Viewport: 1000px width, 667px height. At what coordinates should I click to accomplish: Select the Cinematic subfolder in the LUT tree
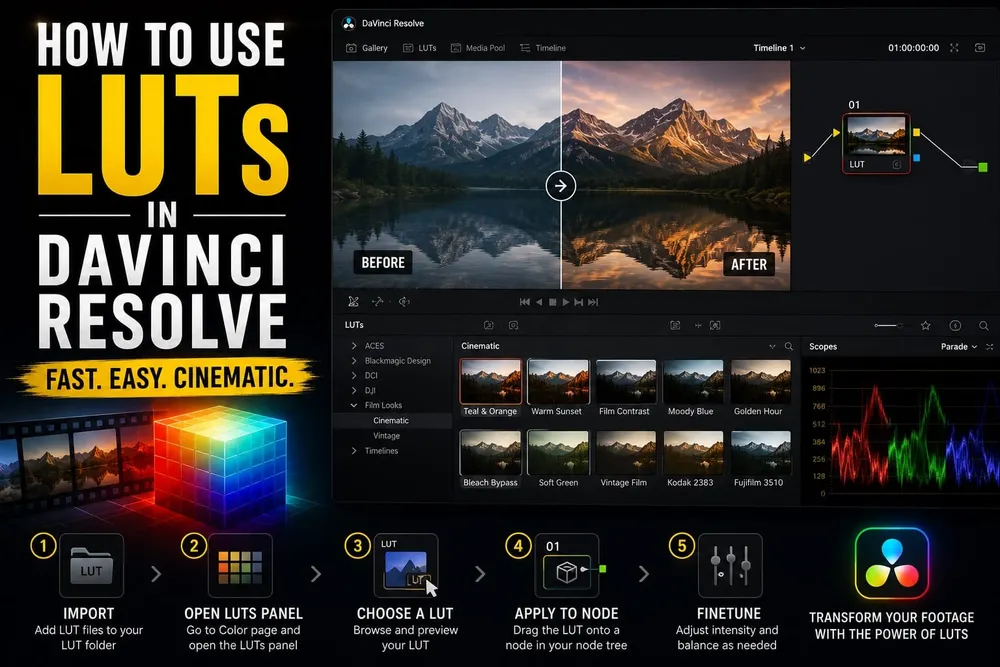click(391, 421)
